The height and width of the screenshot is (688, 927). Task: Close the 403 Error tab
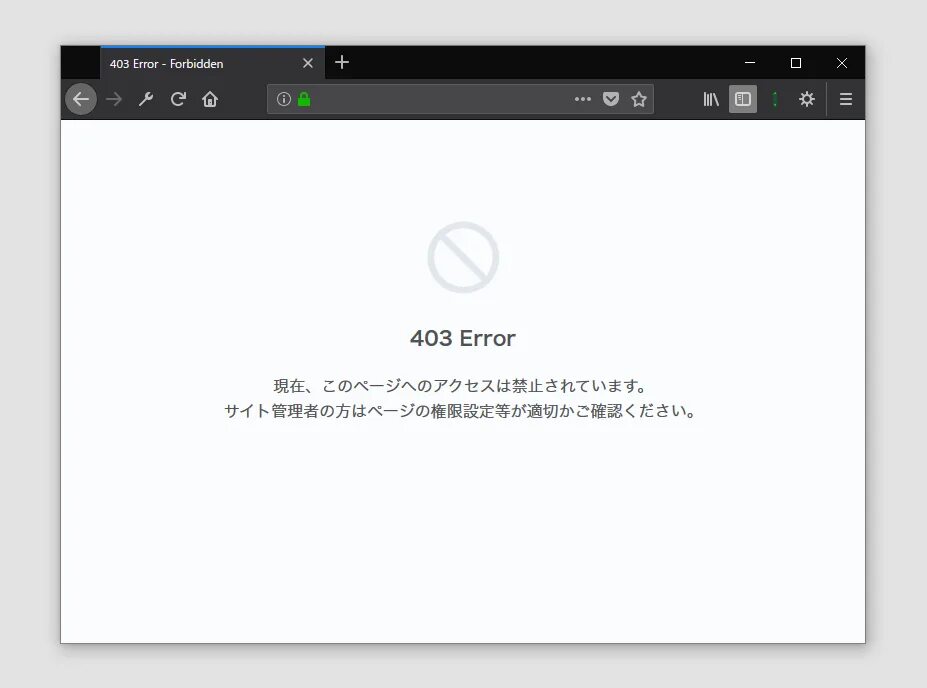(308, 63)
